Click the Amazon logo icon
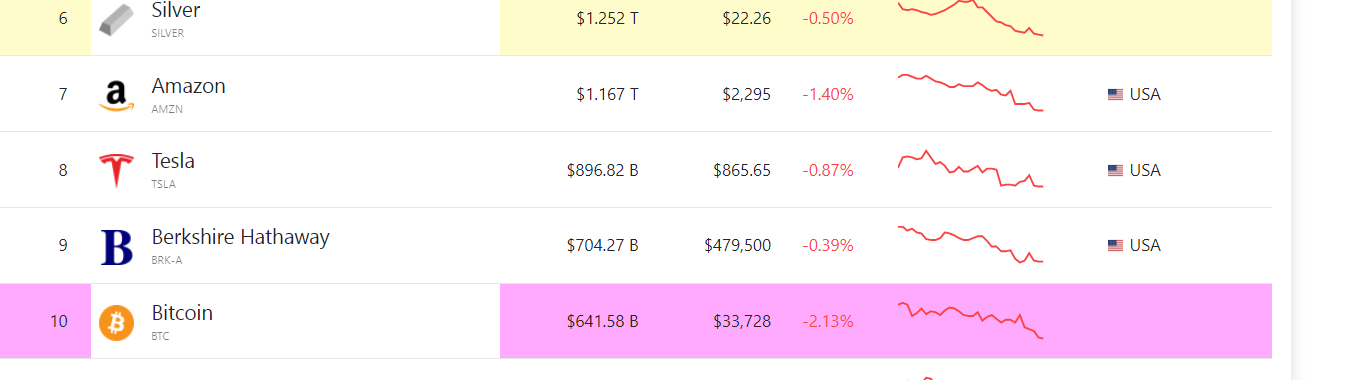Screen dimensions: 1368x380 (116, 95)
